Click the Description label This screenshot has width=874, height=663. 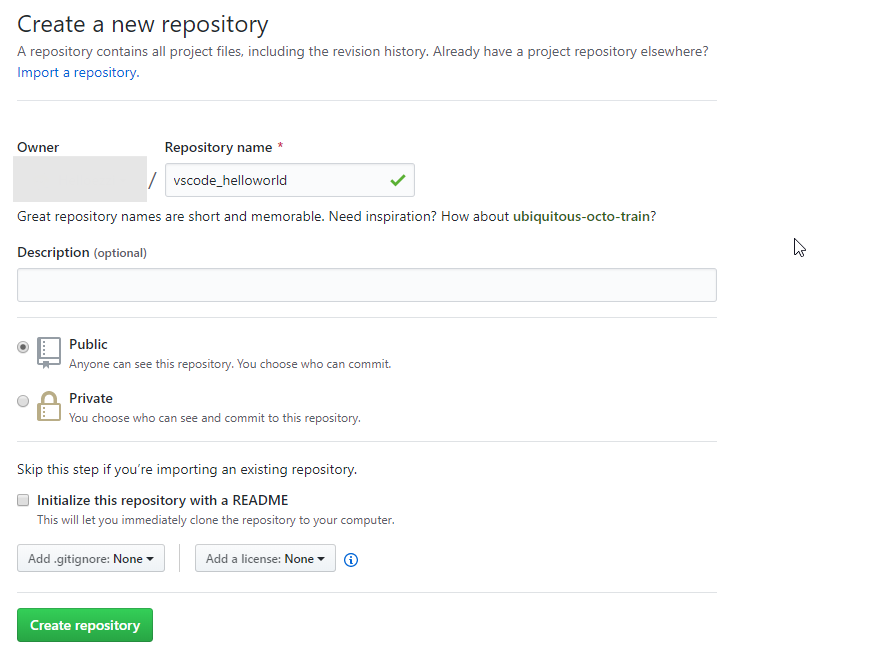[54, 253]
